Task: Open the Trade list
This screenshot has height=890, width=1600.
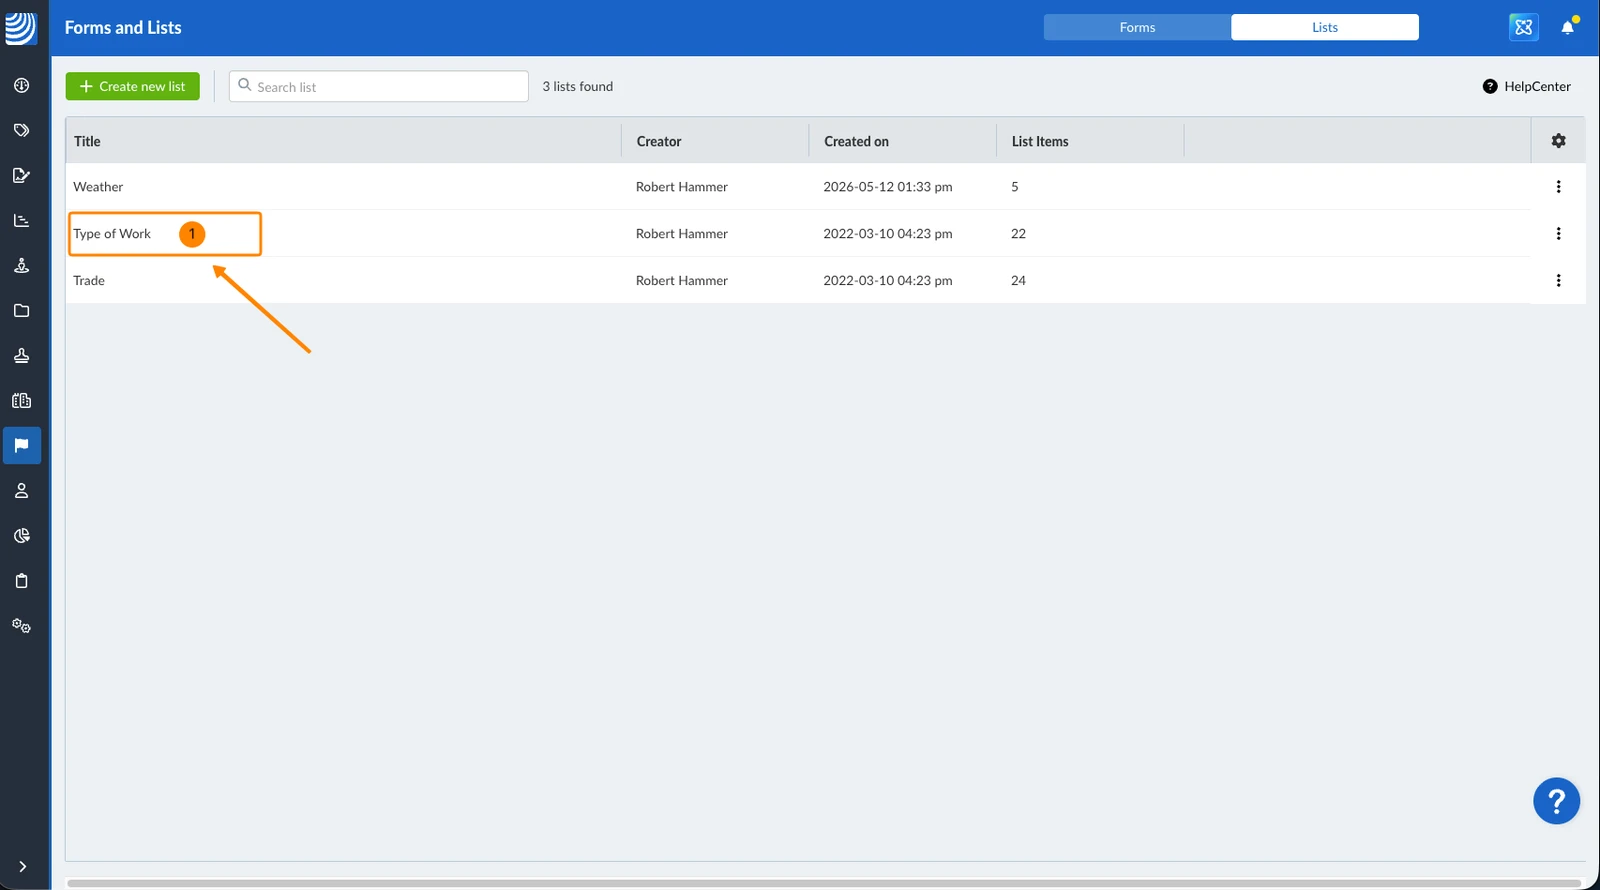Action: (89, 281)
